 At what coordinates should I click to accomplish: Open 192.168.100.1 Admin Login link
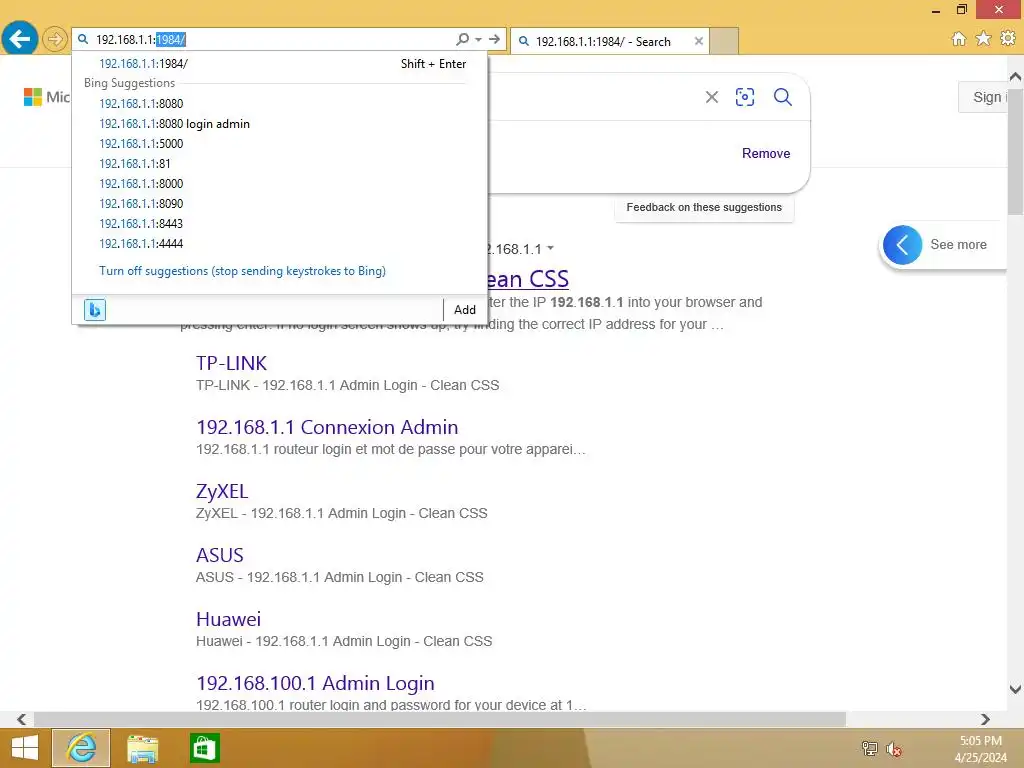point(315,682)
